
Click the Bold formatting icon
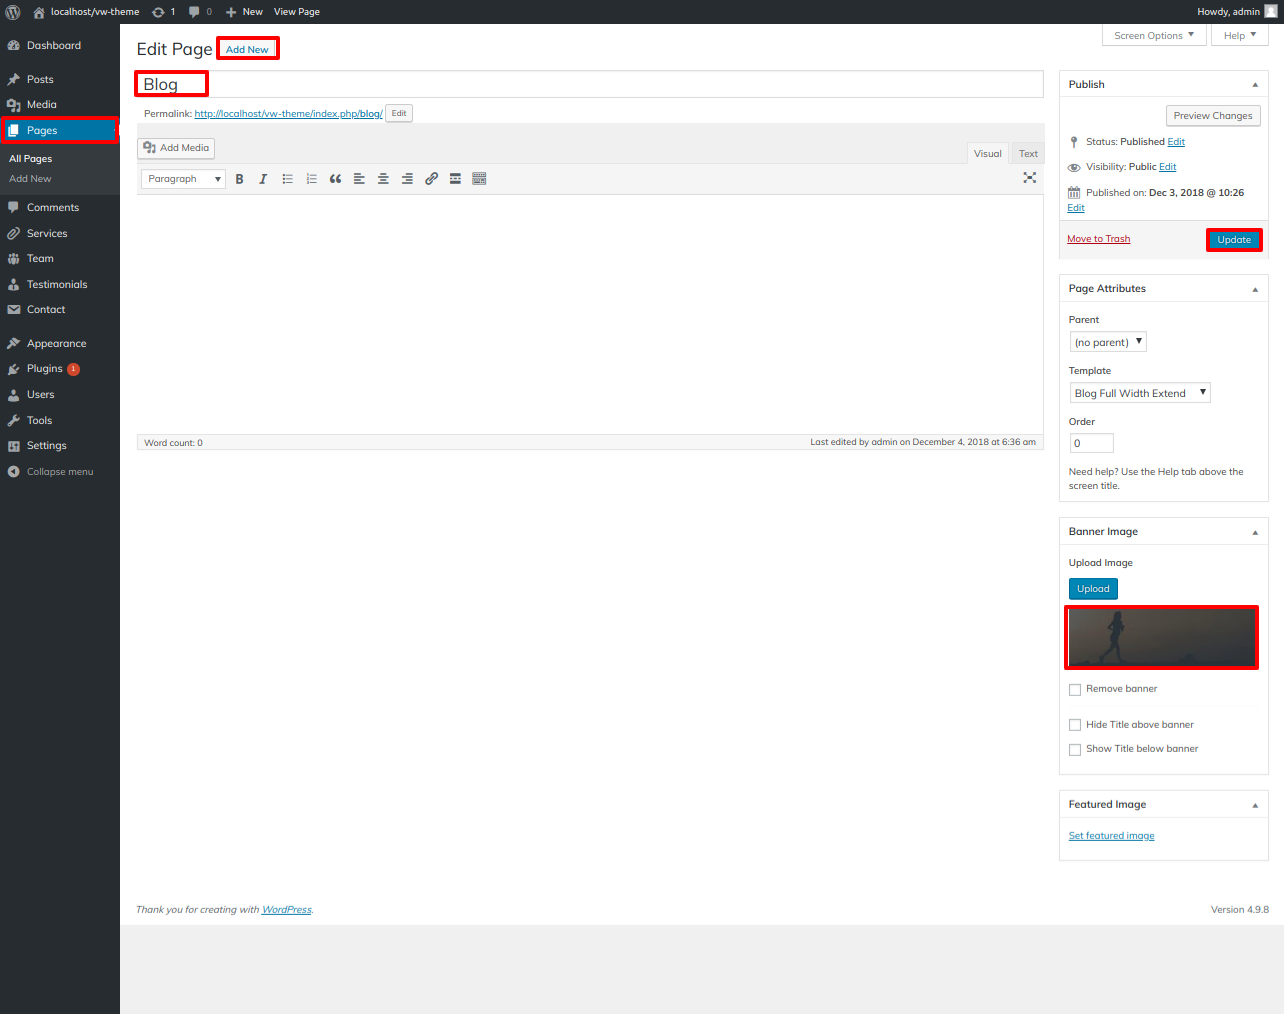coord(239,179)
